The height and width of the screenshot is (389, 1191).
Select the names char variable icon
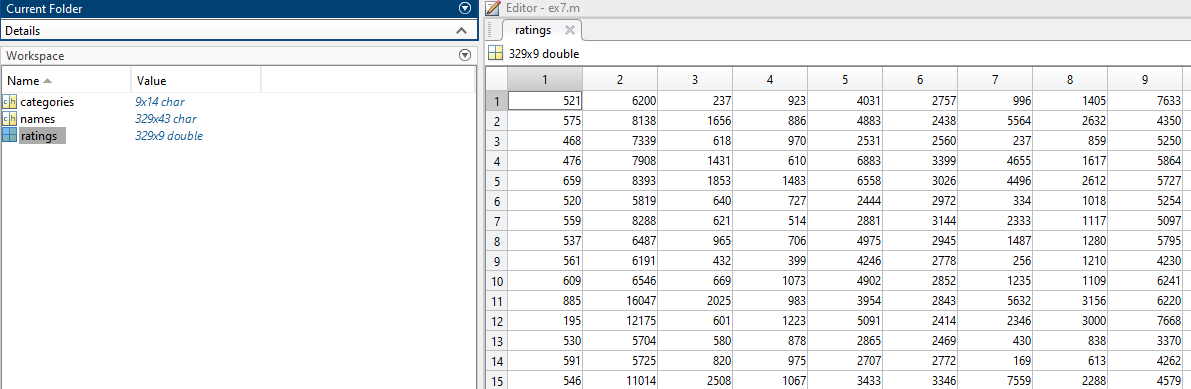click(9, 119)
